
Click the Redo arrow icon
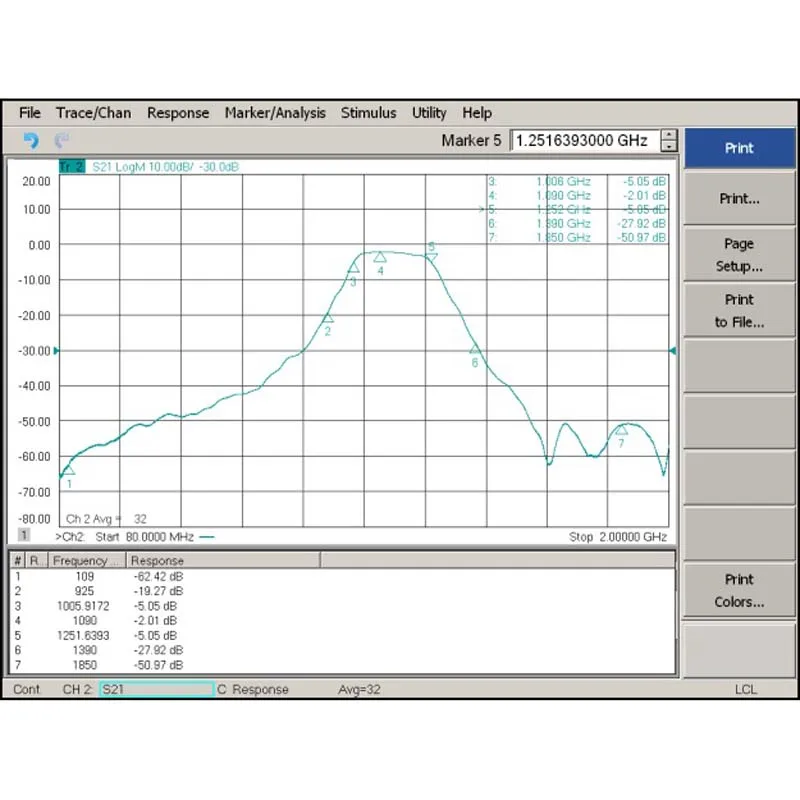pyautogui.click(x=62, y=141)
